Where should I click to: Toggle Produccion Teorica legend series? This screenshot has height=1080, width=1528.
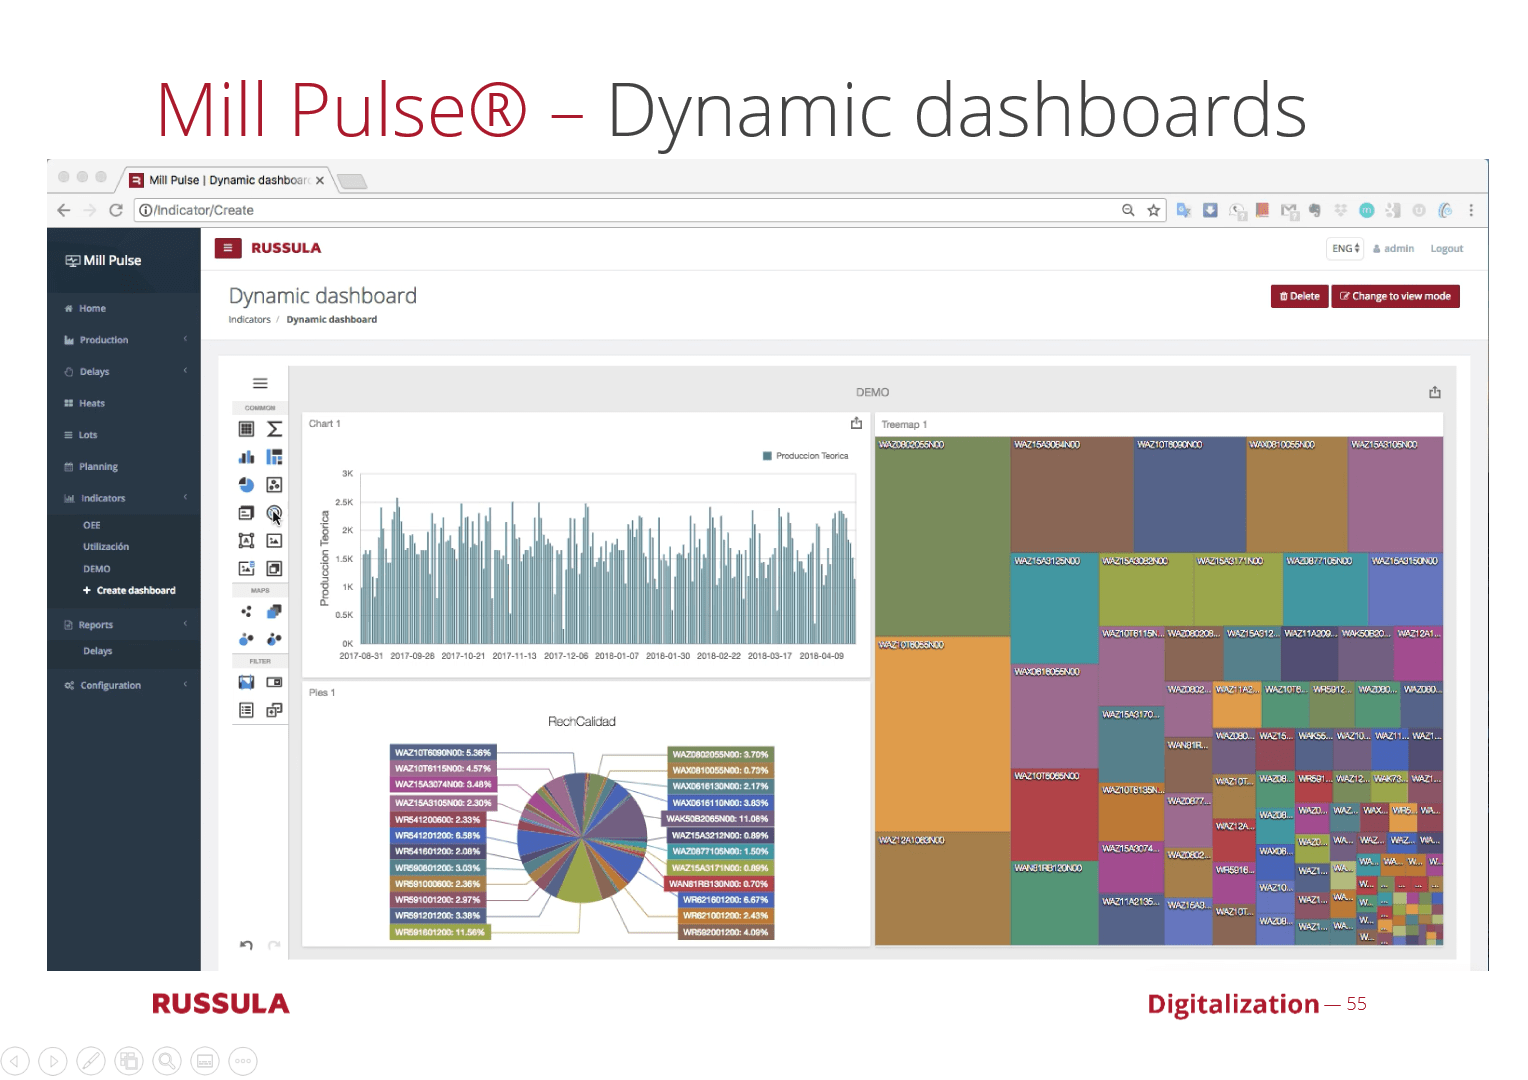pos(806,456)
